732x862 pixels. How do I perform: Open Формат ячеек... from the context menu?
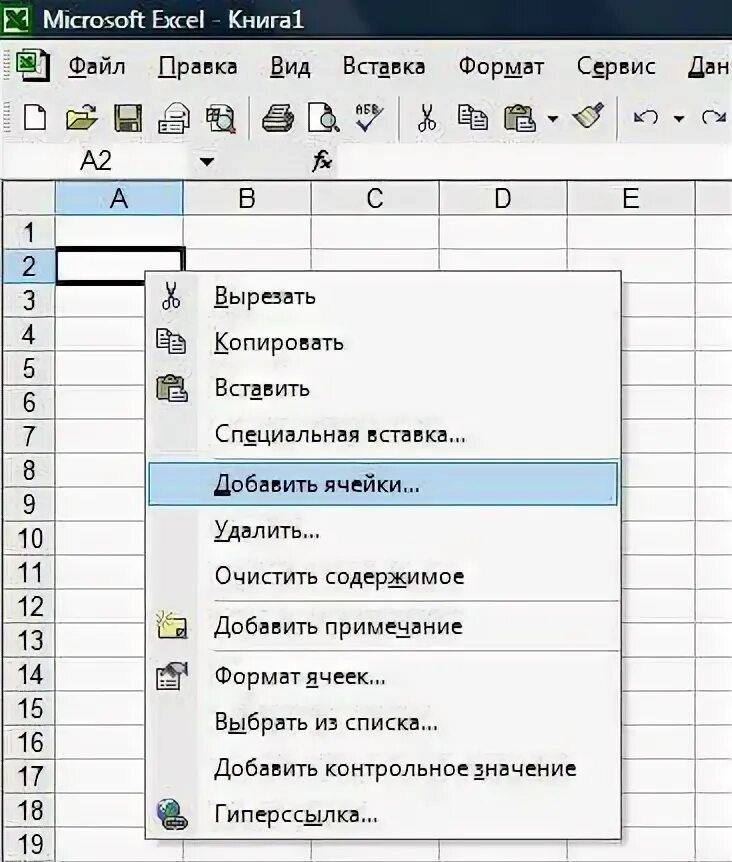pos(383,676)
